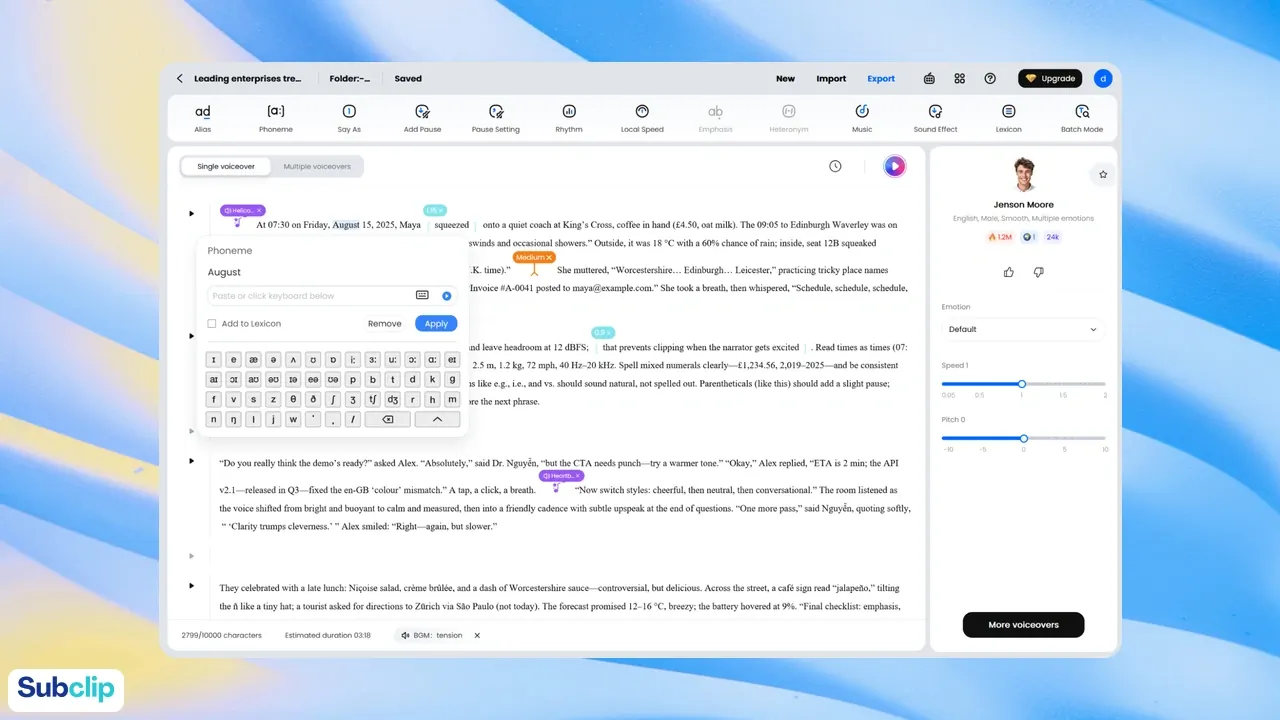The height and width of the screenshot is (720, 1280).
Task: Click the Remove button in the Phoneme popup
Action: pos(385,324)
